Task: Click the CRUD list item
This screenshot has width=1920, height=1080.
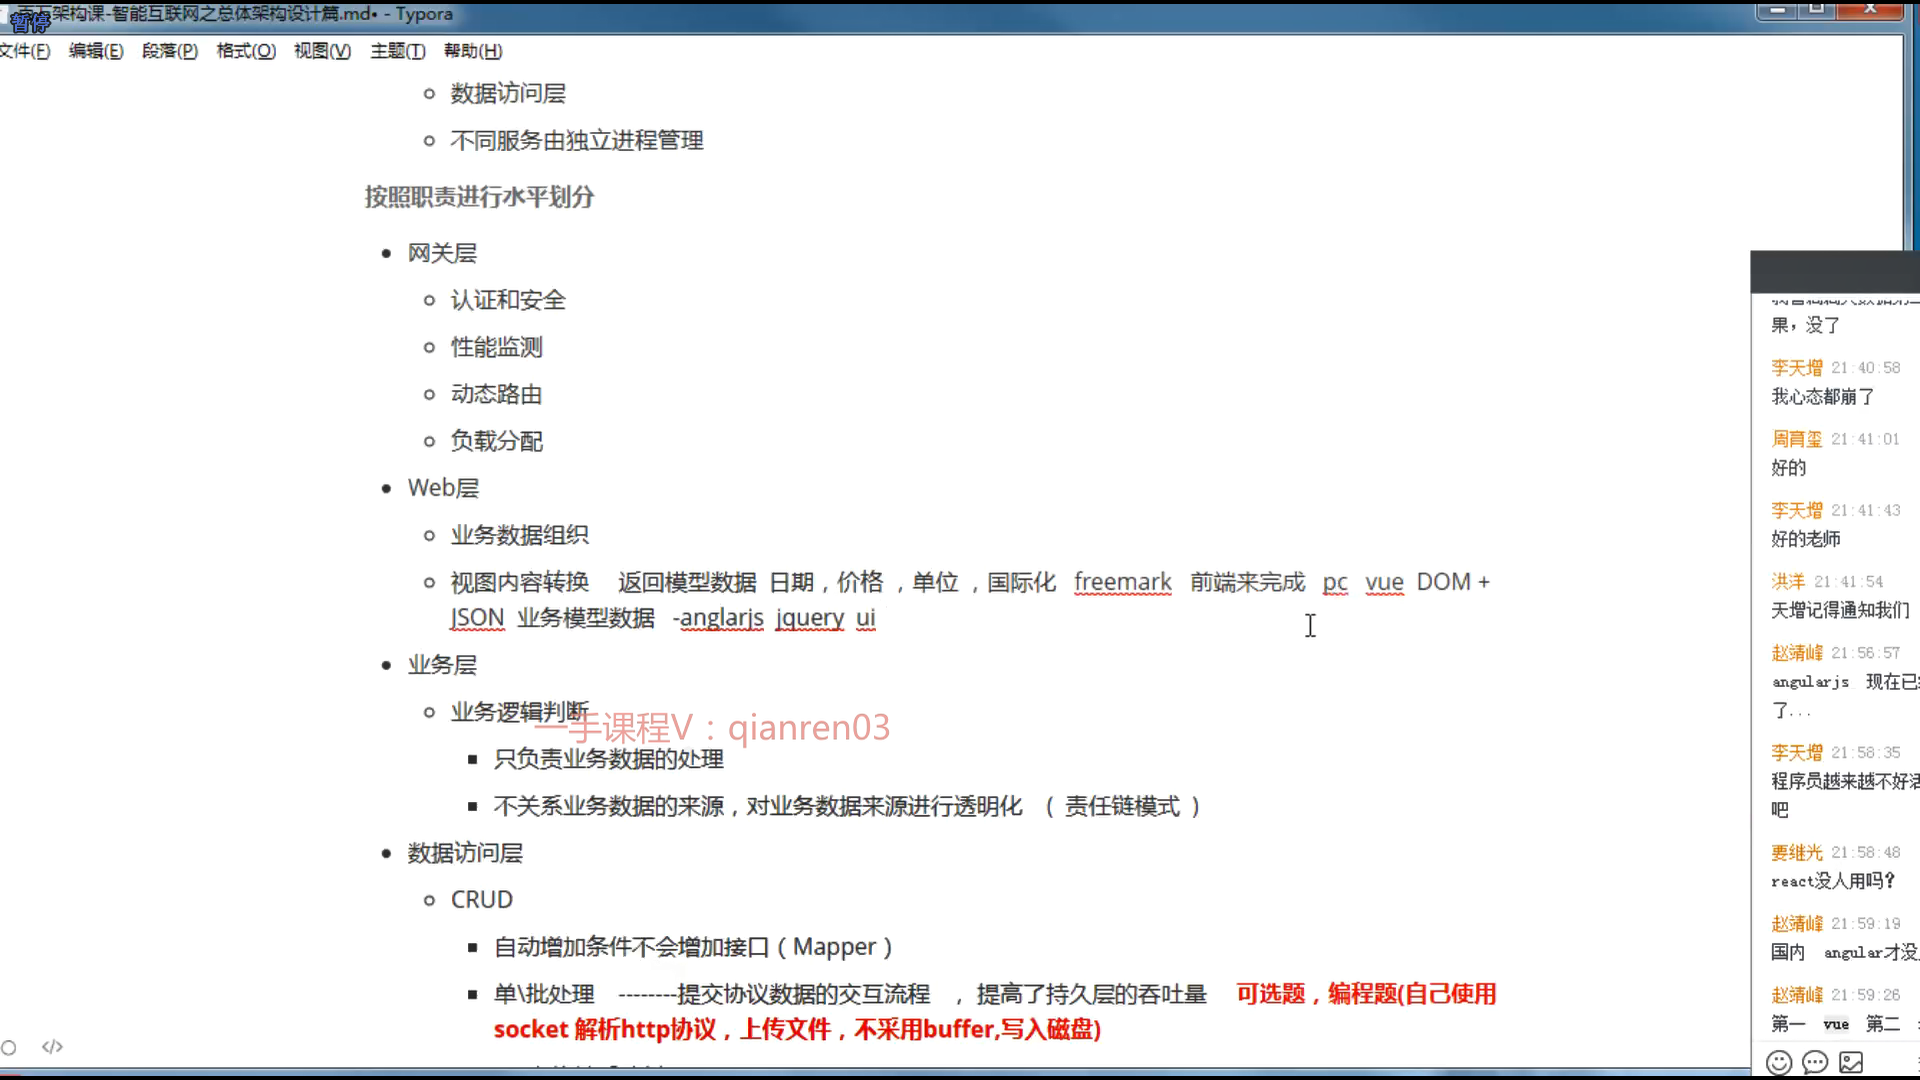Action: coord(481,900)
